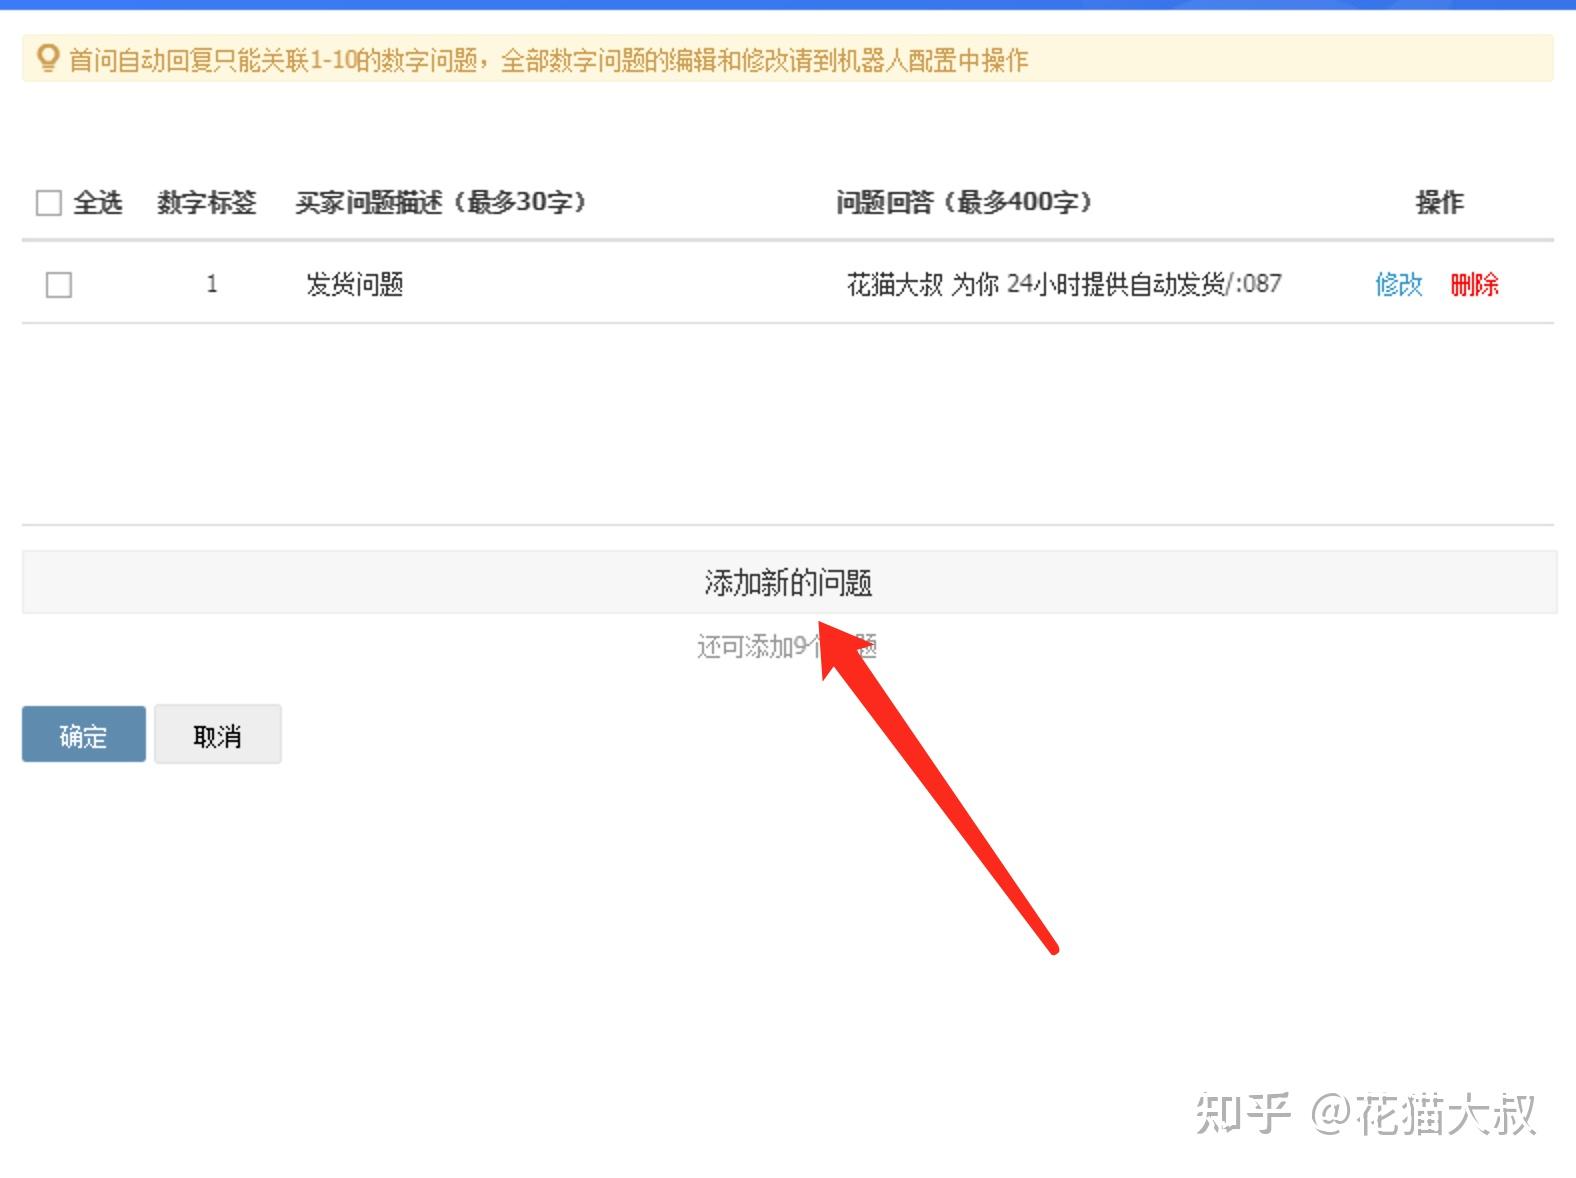Tick the checkbox for the 发货问题 row
This screenshot has width=1576, height=1178.
click(59, 285)
